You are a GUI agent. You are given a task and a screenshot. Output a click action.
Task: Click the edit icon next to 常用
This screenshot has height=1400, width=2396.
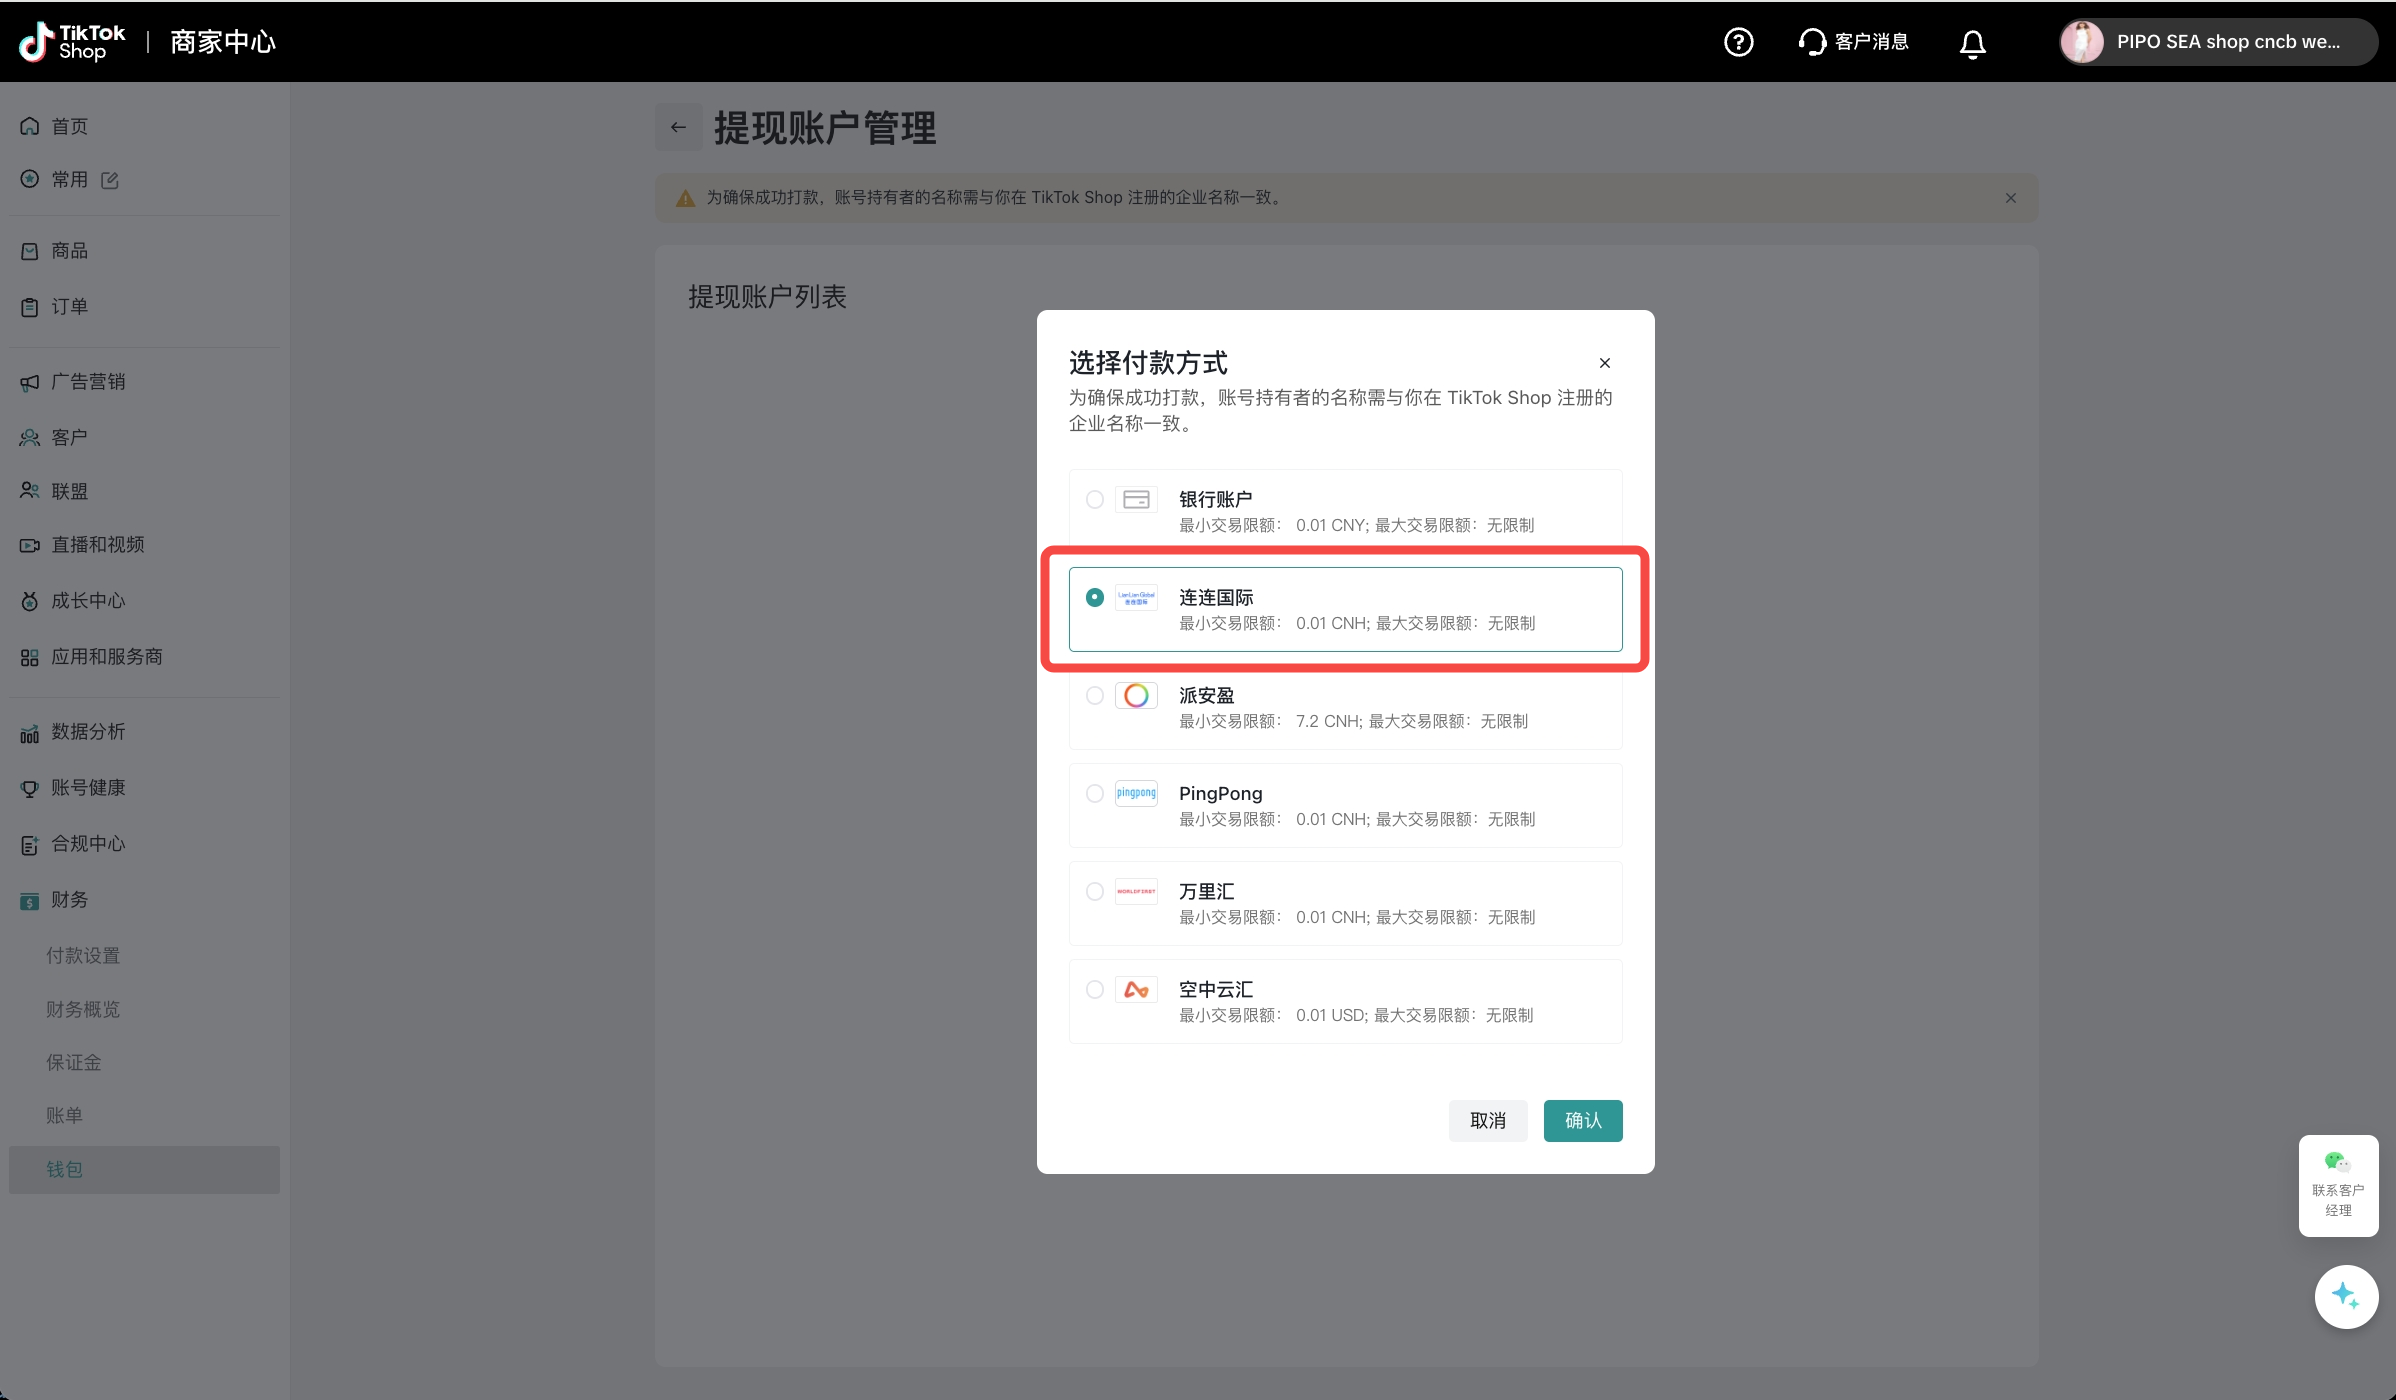110,180
